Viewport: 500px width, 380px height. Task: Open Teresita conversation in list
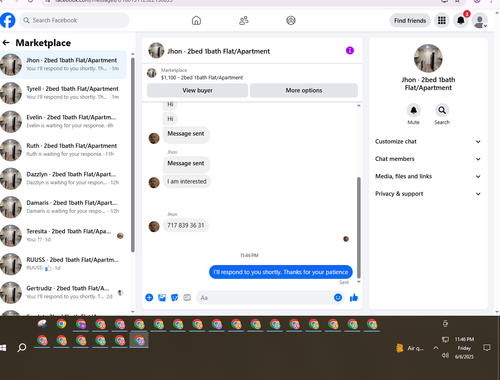point(63,235)
